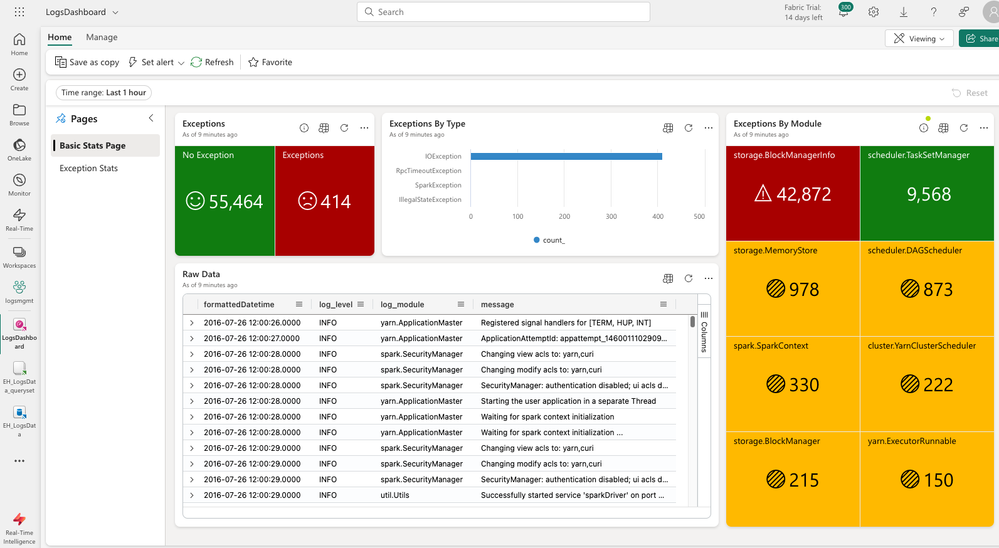The width and height of the screenshot is (999, 548).
Task: Explore data of Exceptions By Module tile
Action: tap(943, 128)
